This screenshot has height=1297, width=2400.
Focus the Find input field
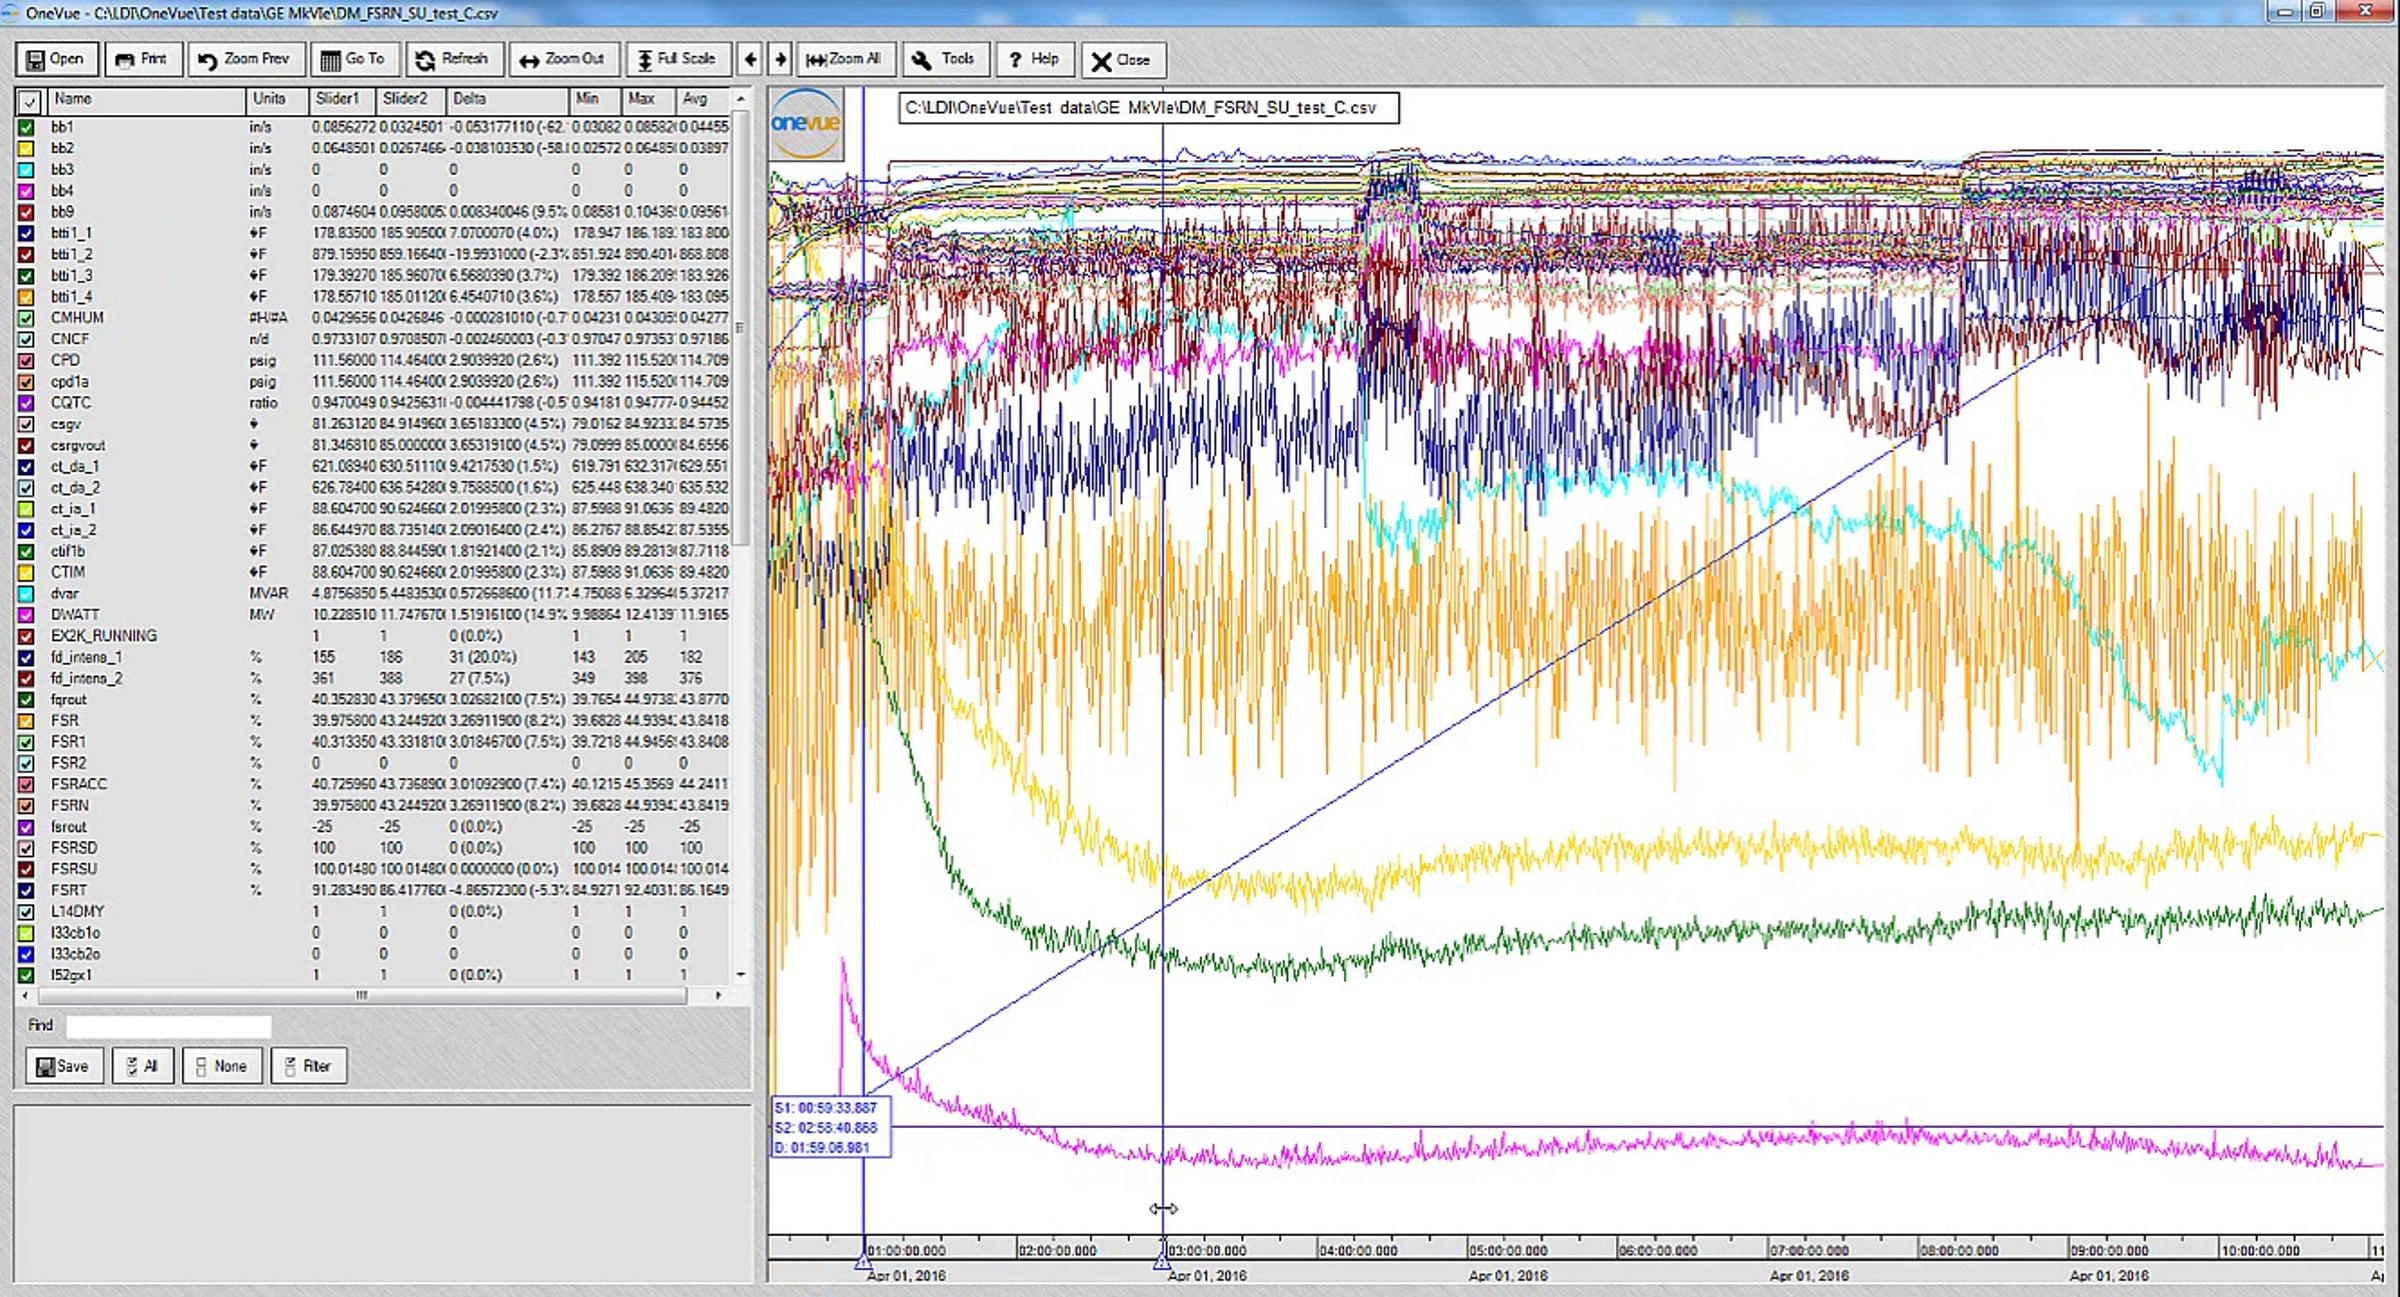coord(168,1026)
